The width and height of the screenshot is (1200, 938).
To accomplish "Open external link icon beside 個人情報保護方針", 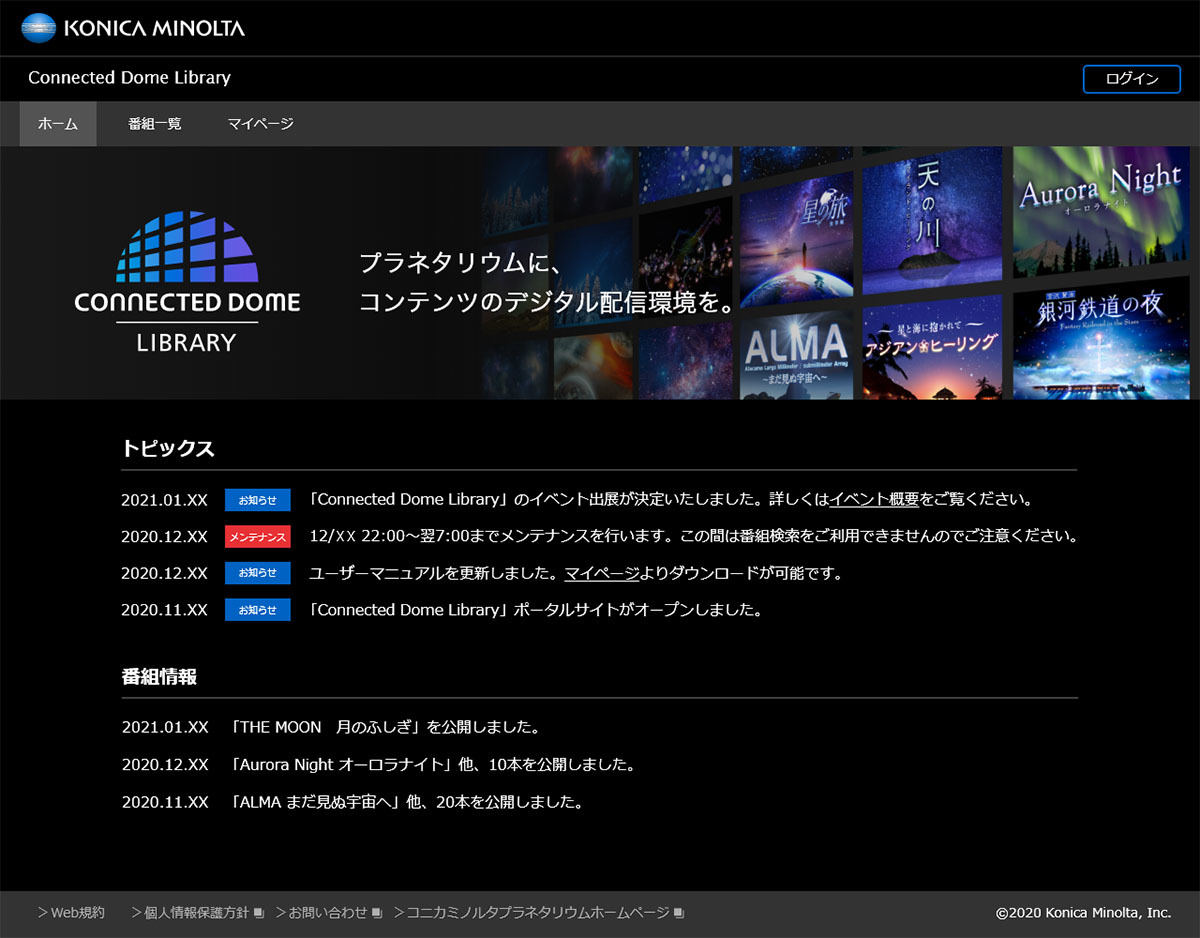I will 258,913.
